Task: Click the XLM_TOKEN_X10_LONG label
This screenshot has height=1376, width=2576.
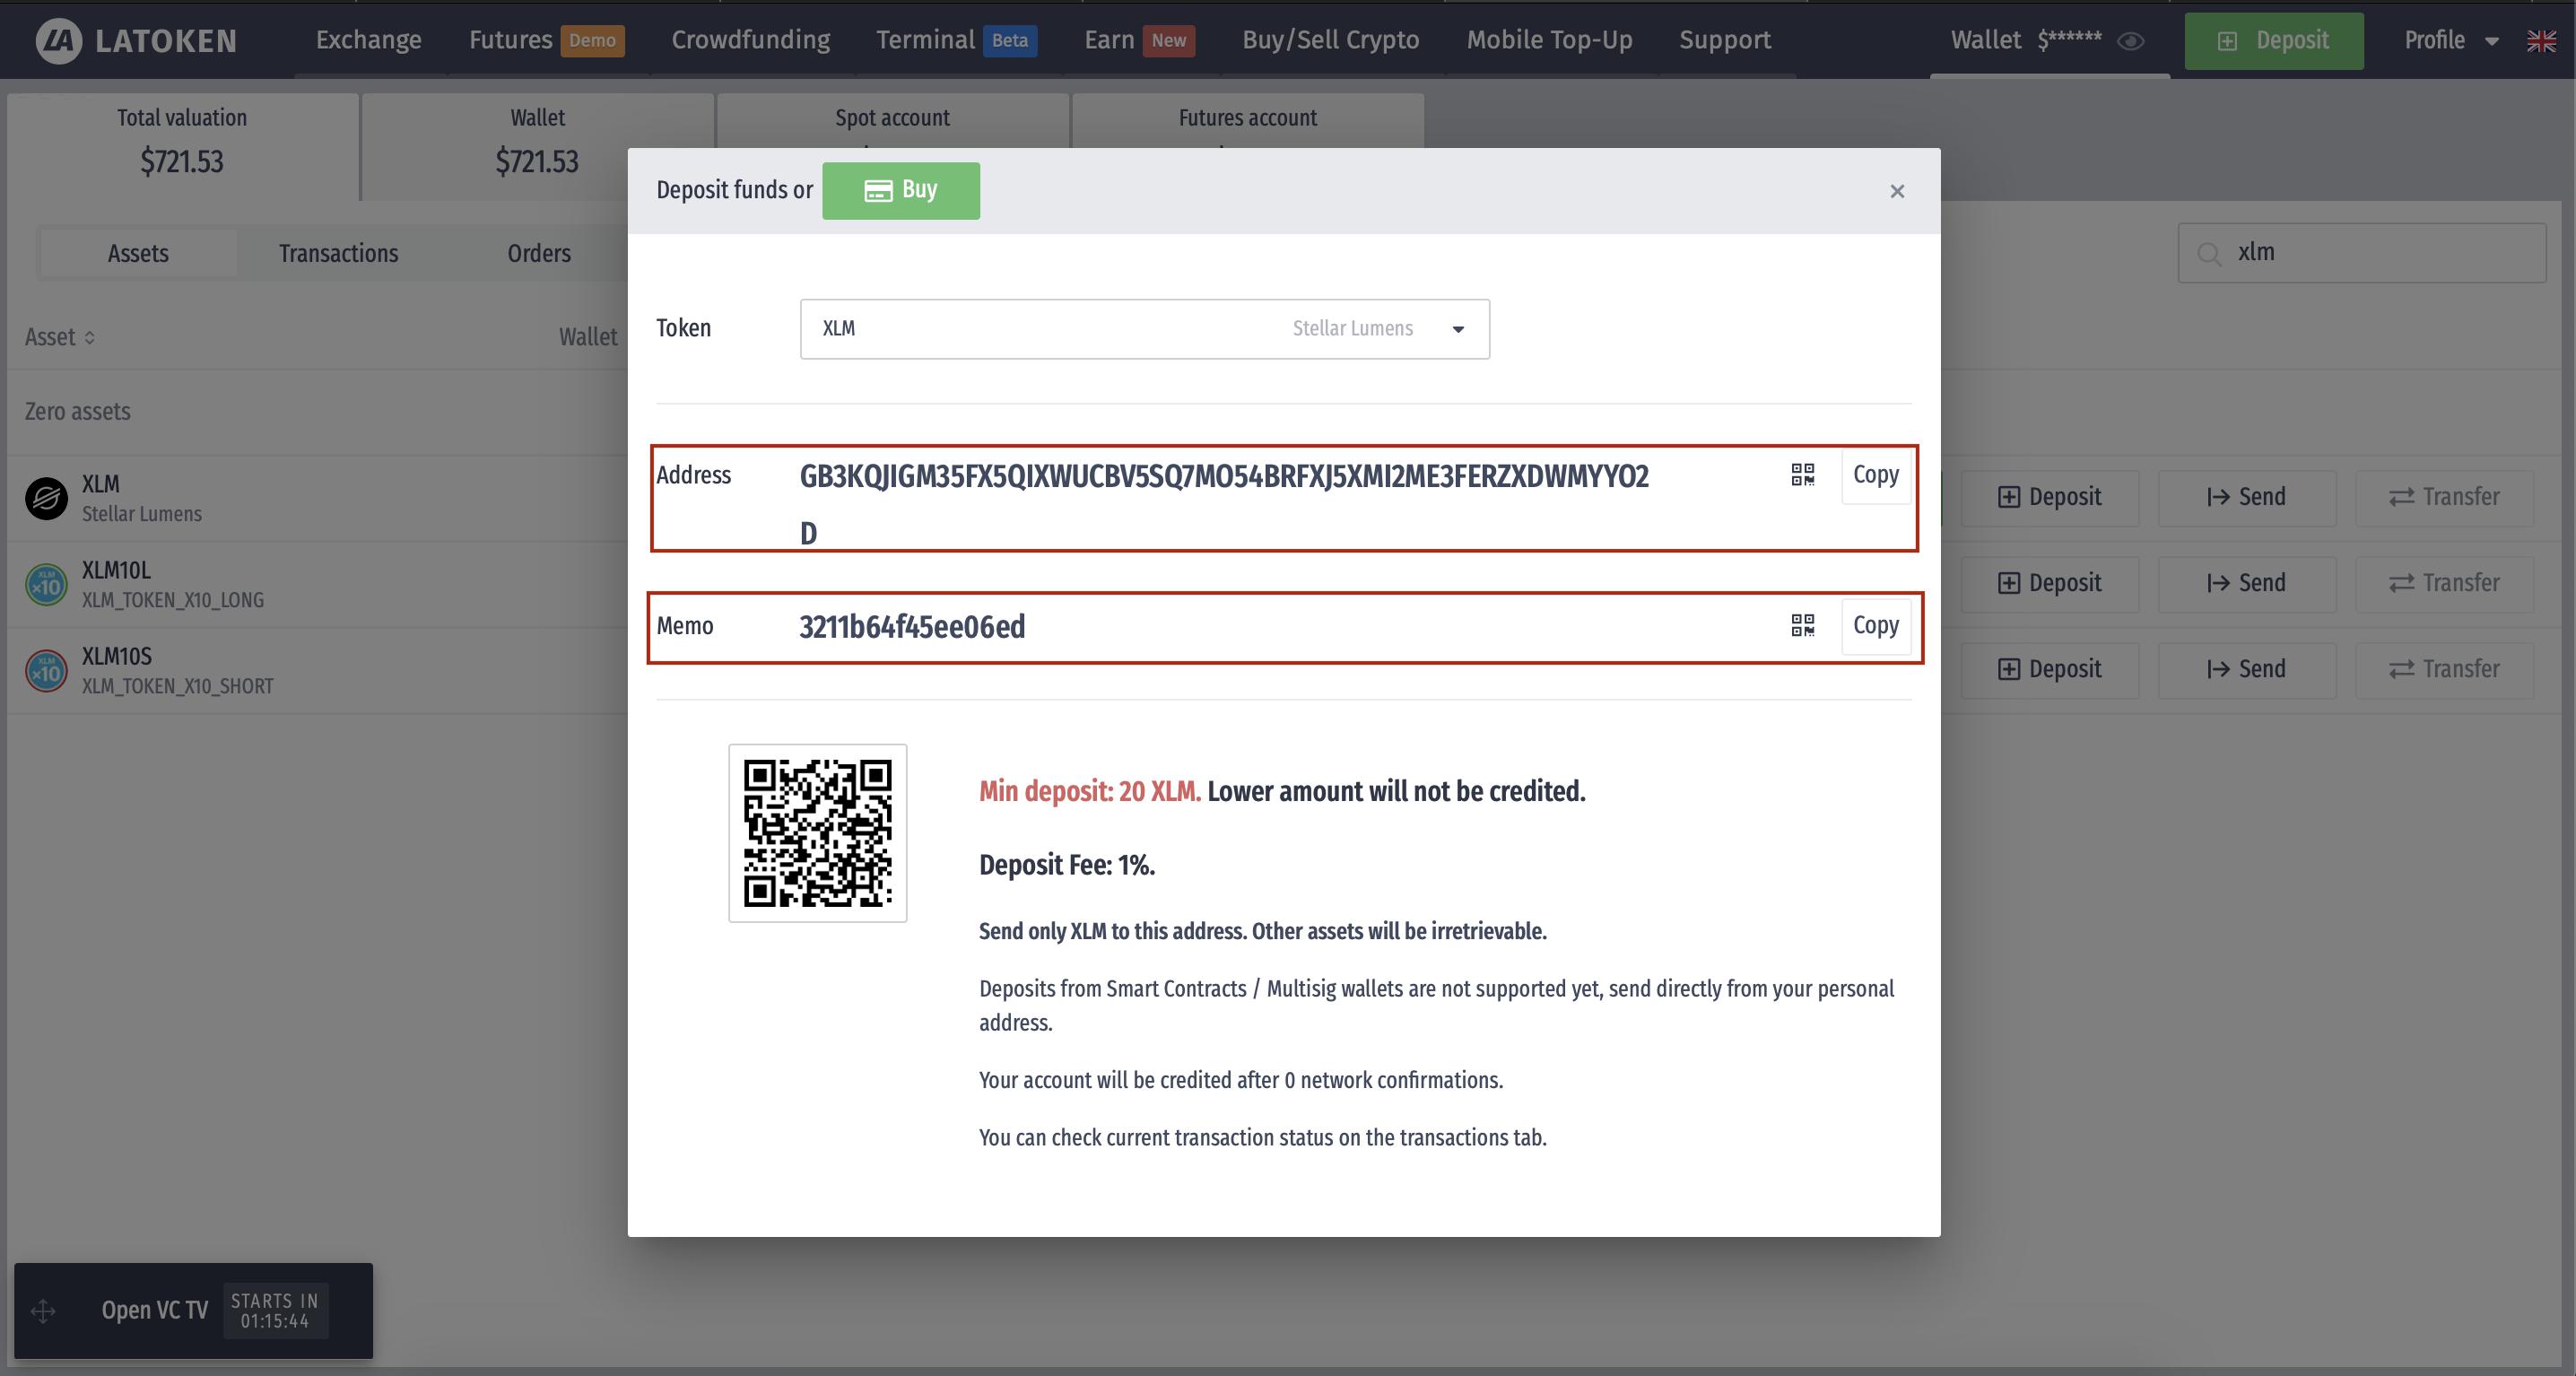Action: [x=173, y=600]
